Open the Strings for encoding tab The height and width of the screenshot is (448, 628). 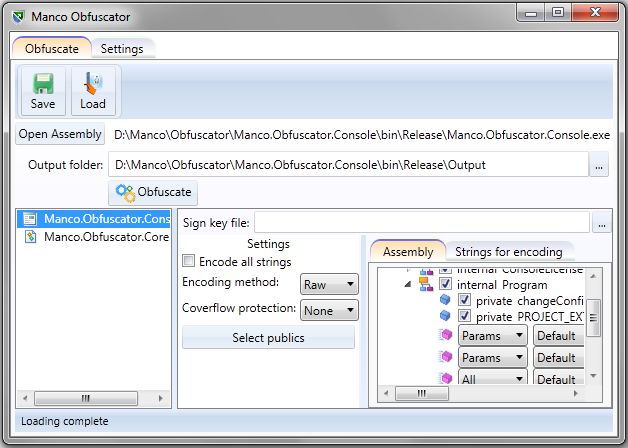(x=508, y=252)
